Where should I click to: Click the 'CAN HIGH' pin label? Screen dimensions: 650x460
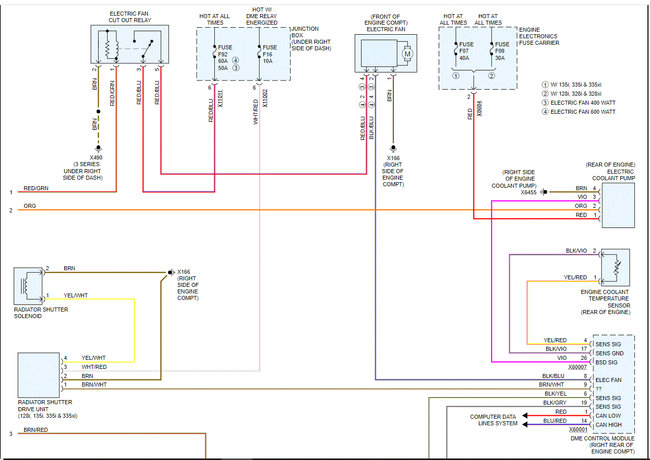(x=609, y=425)
